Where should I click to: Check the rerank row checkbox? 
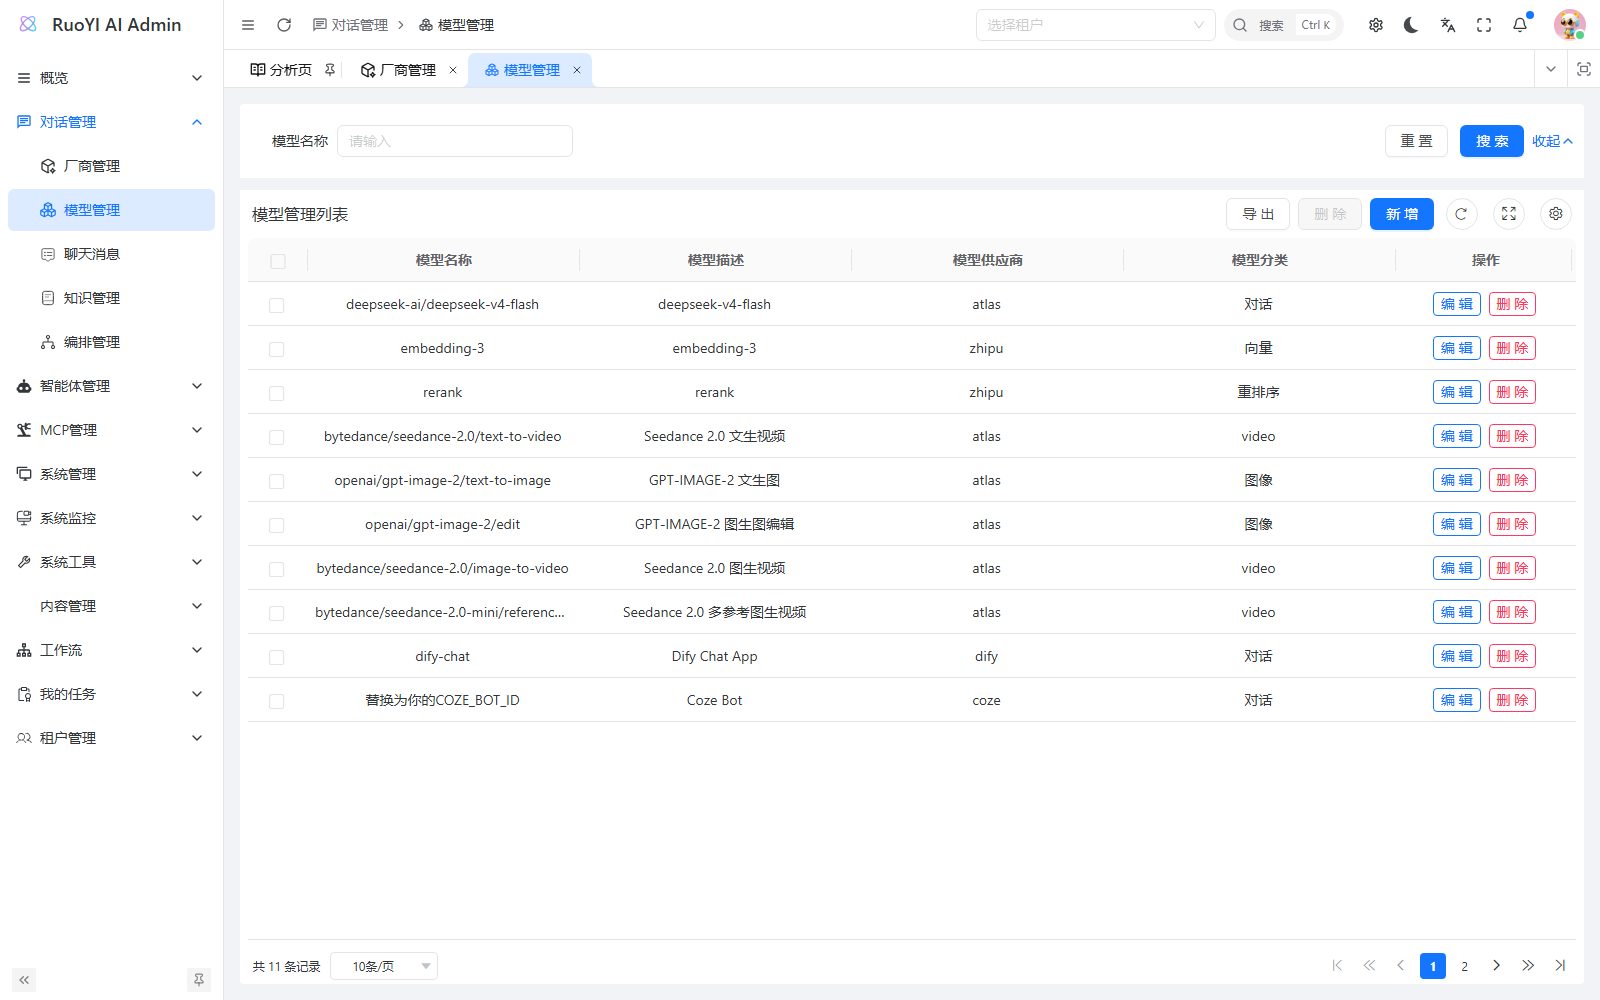277,393
